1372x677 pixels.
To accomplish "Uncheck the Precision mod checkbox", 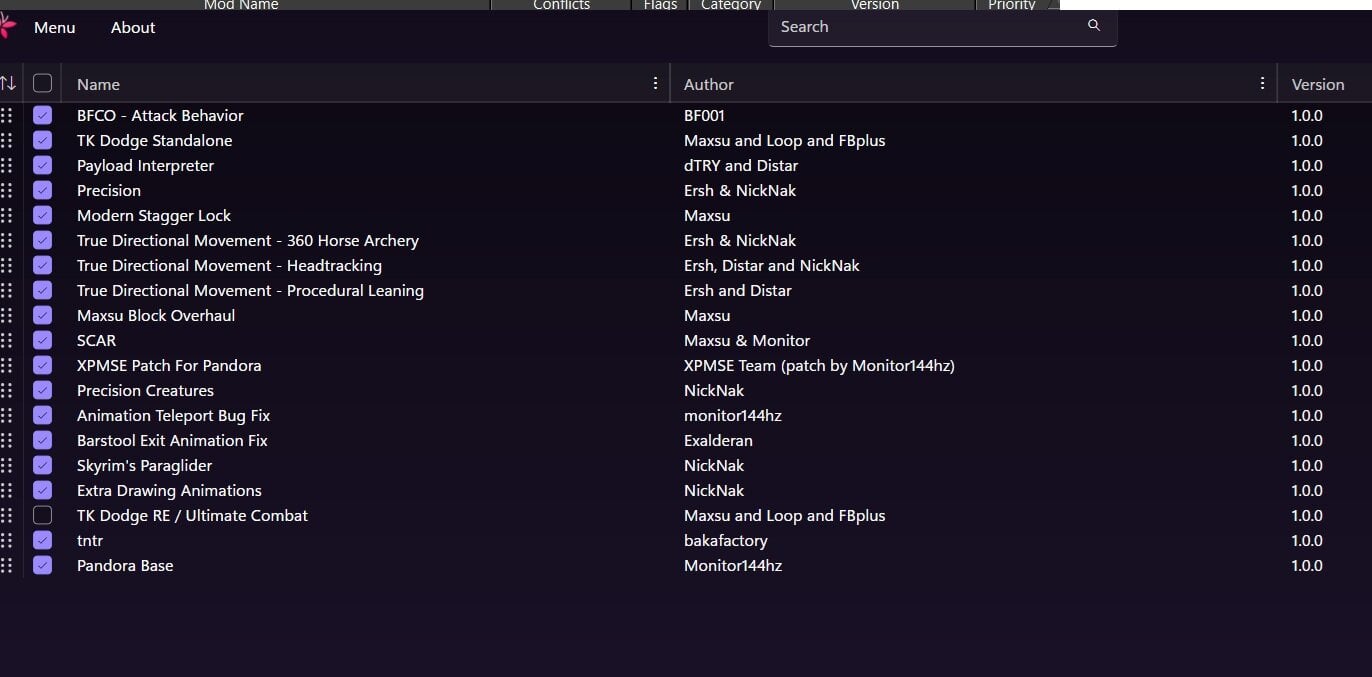I will coord(42,190).
